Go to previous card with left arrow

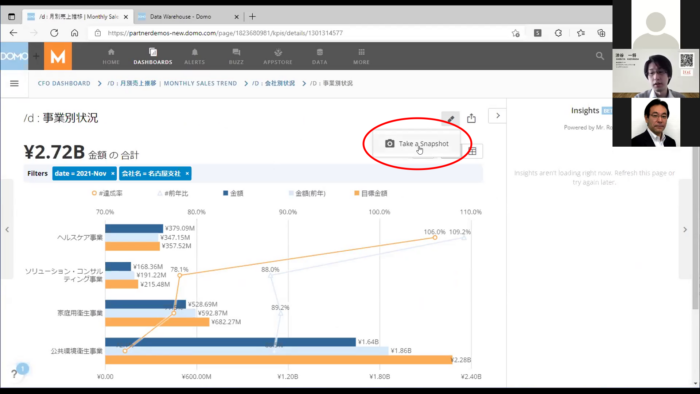pyautogui.click(x=7, y=229)
